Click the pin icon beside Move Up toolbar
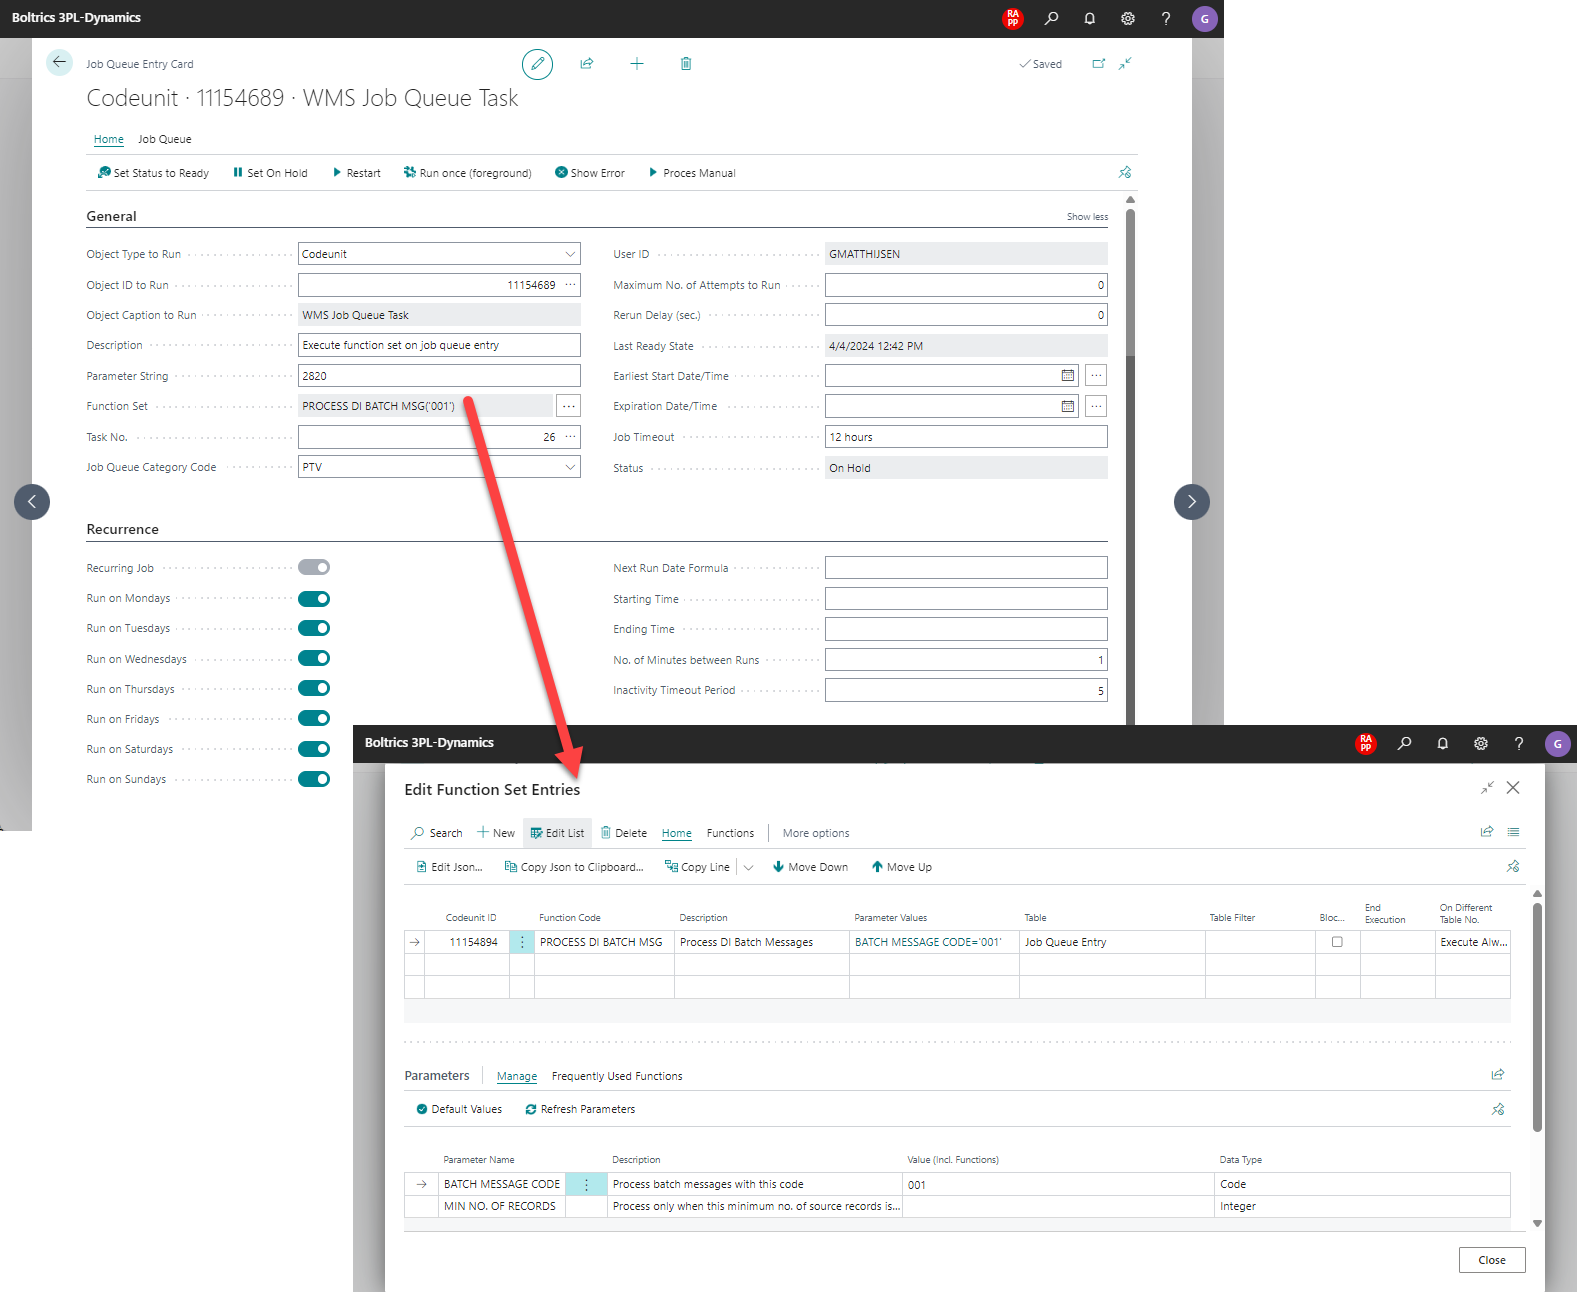This screenshot has width=1577, height=1292. [1513, 866]
